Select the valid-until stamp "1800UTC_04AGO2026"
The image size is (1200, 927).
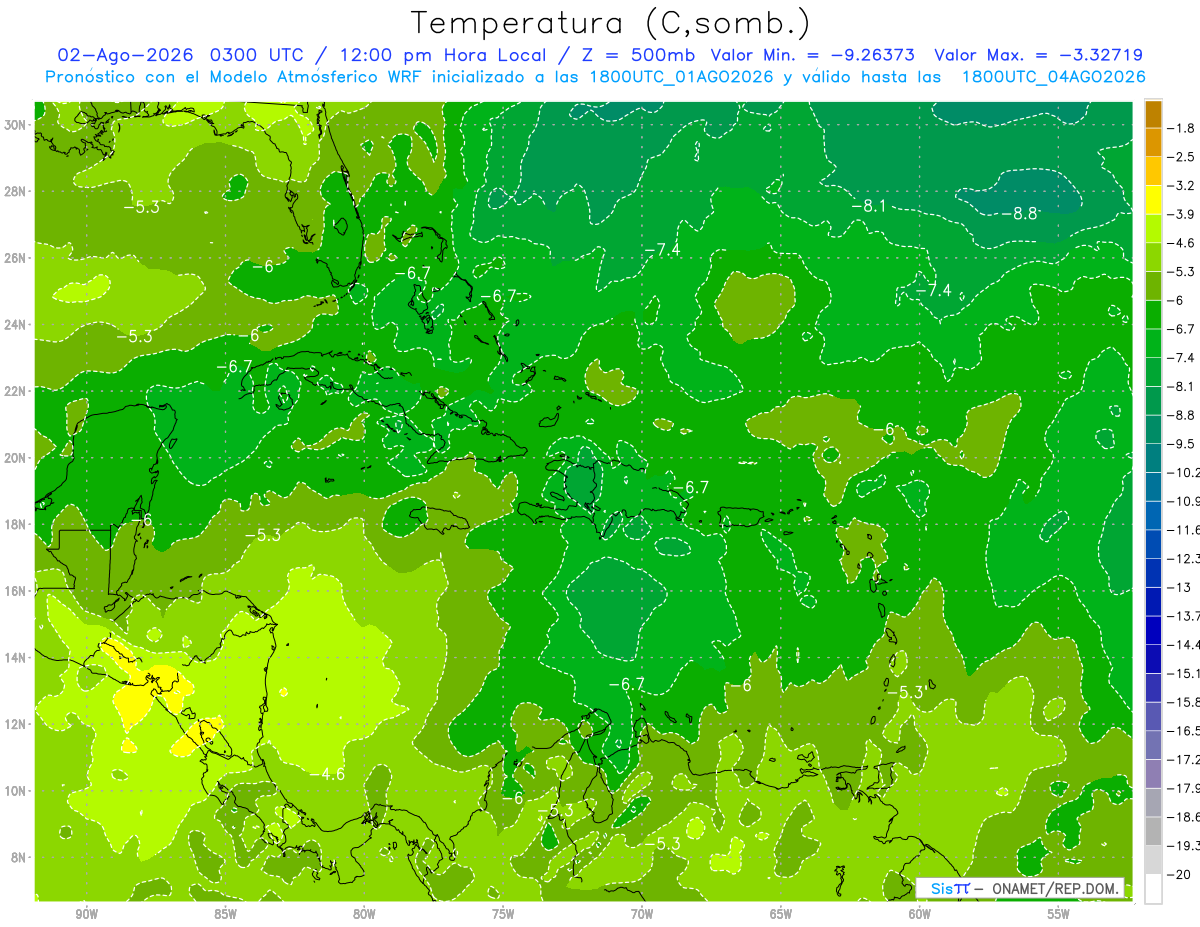1053,77
